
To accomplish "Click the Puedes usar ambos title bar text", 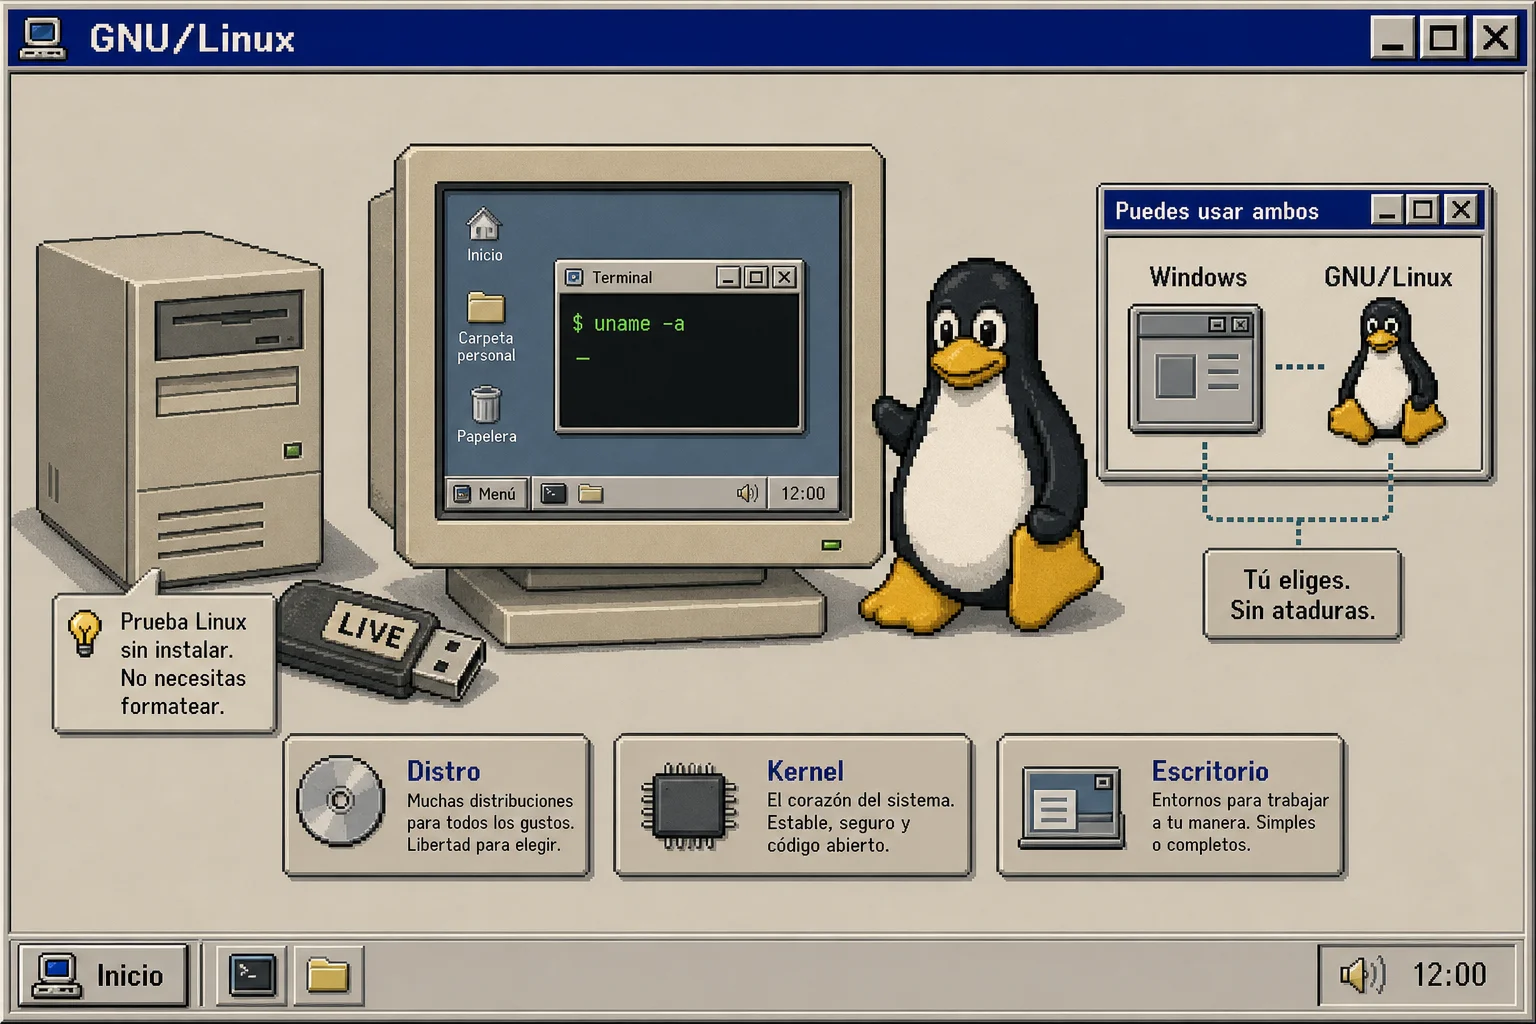I will (1217, 211).
